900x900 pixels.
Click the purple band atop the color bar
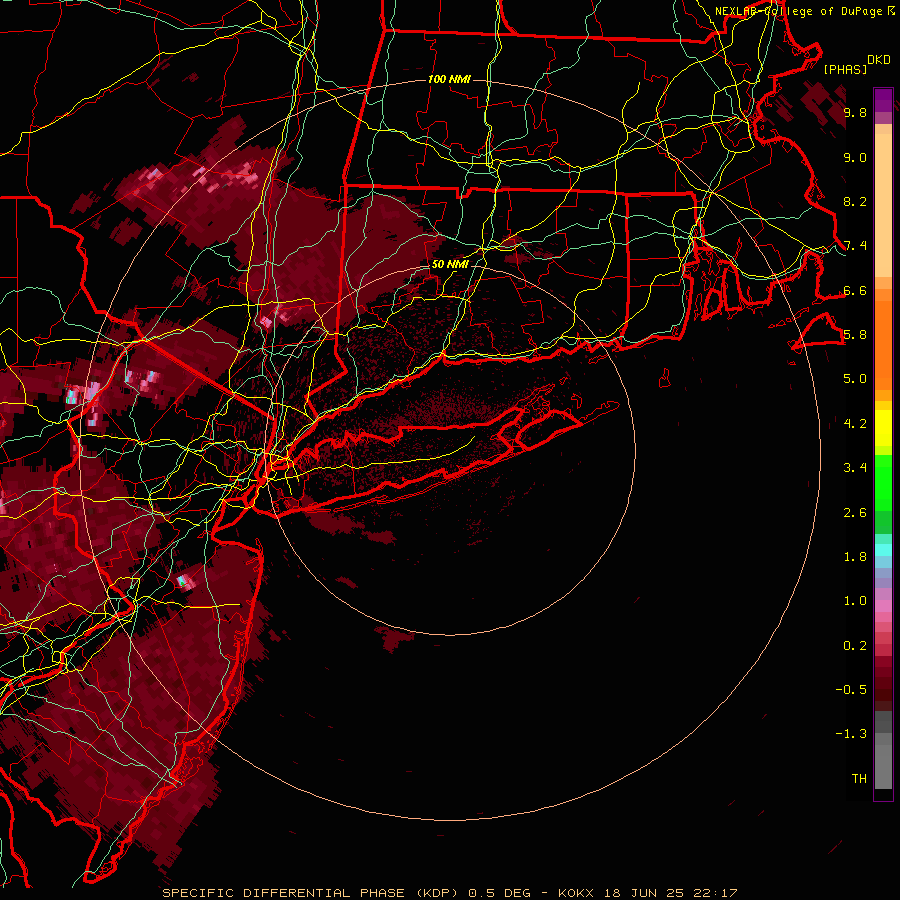click(x=883, y=100)
